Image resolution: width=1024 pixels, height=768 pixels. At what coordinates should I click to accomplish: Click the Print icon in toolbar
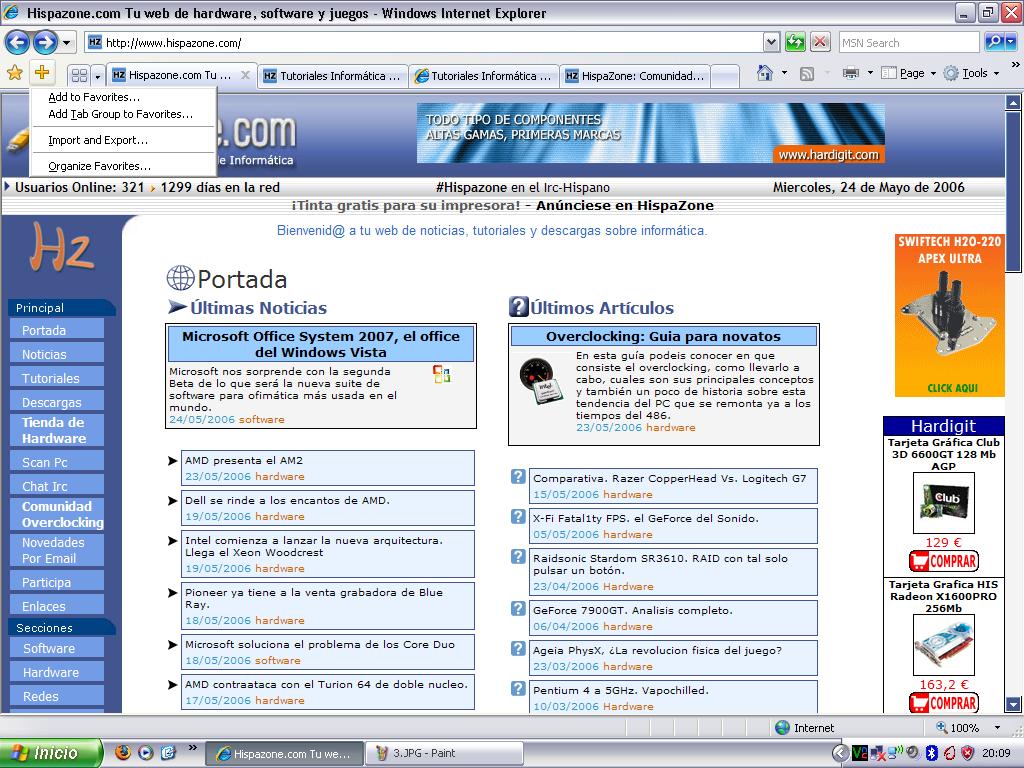tap(851, 73)
